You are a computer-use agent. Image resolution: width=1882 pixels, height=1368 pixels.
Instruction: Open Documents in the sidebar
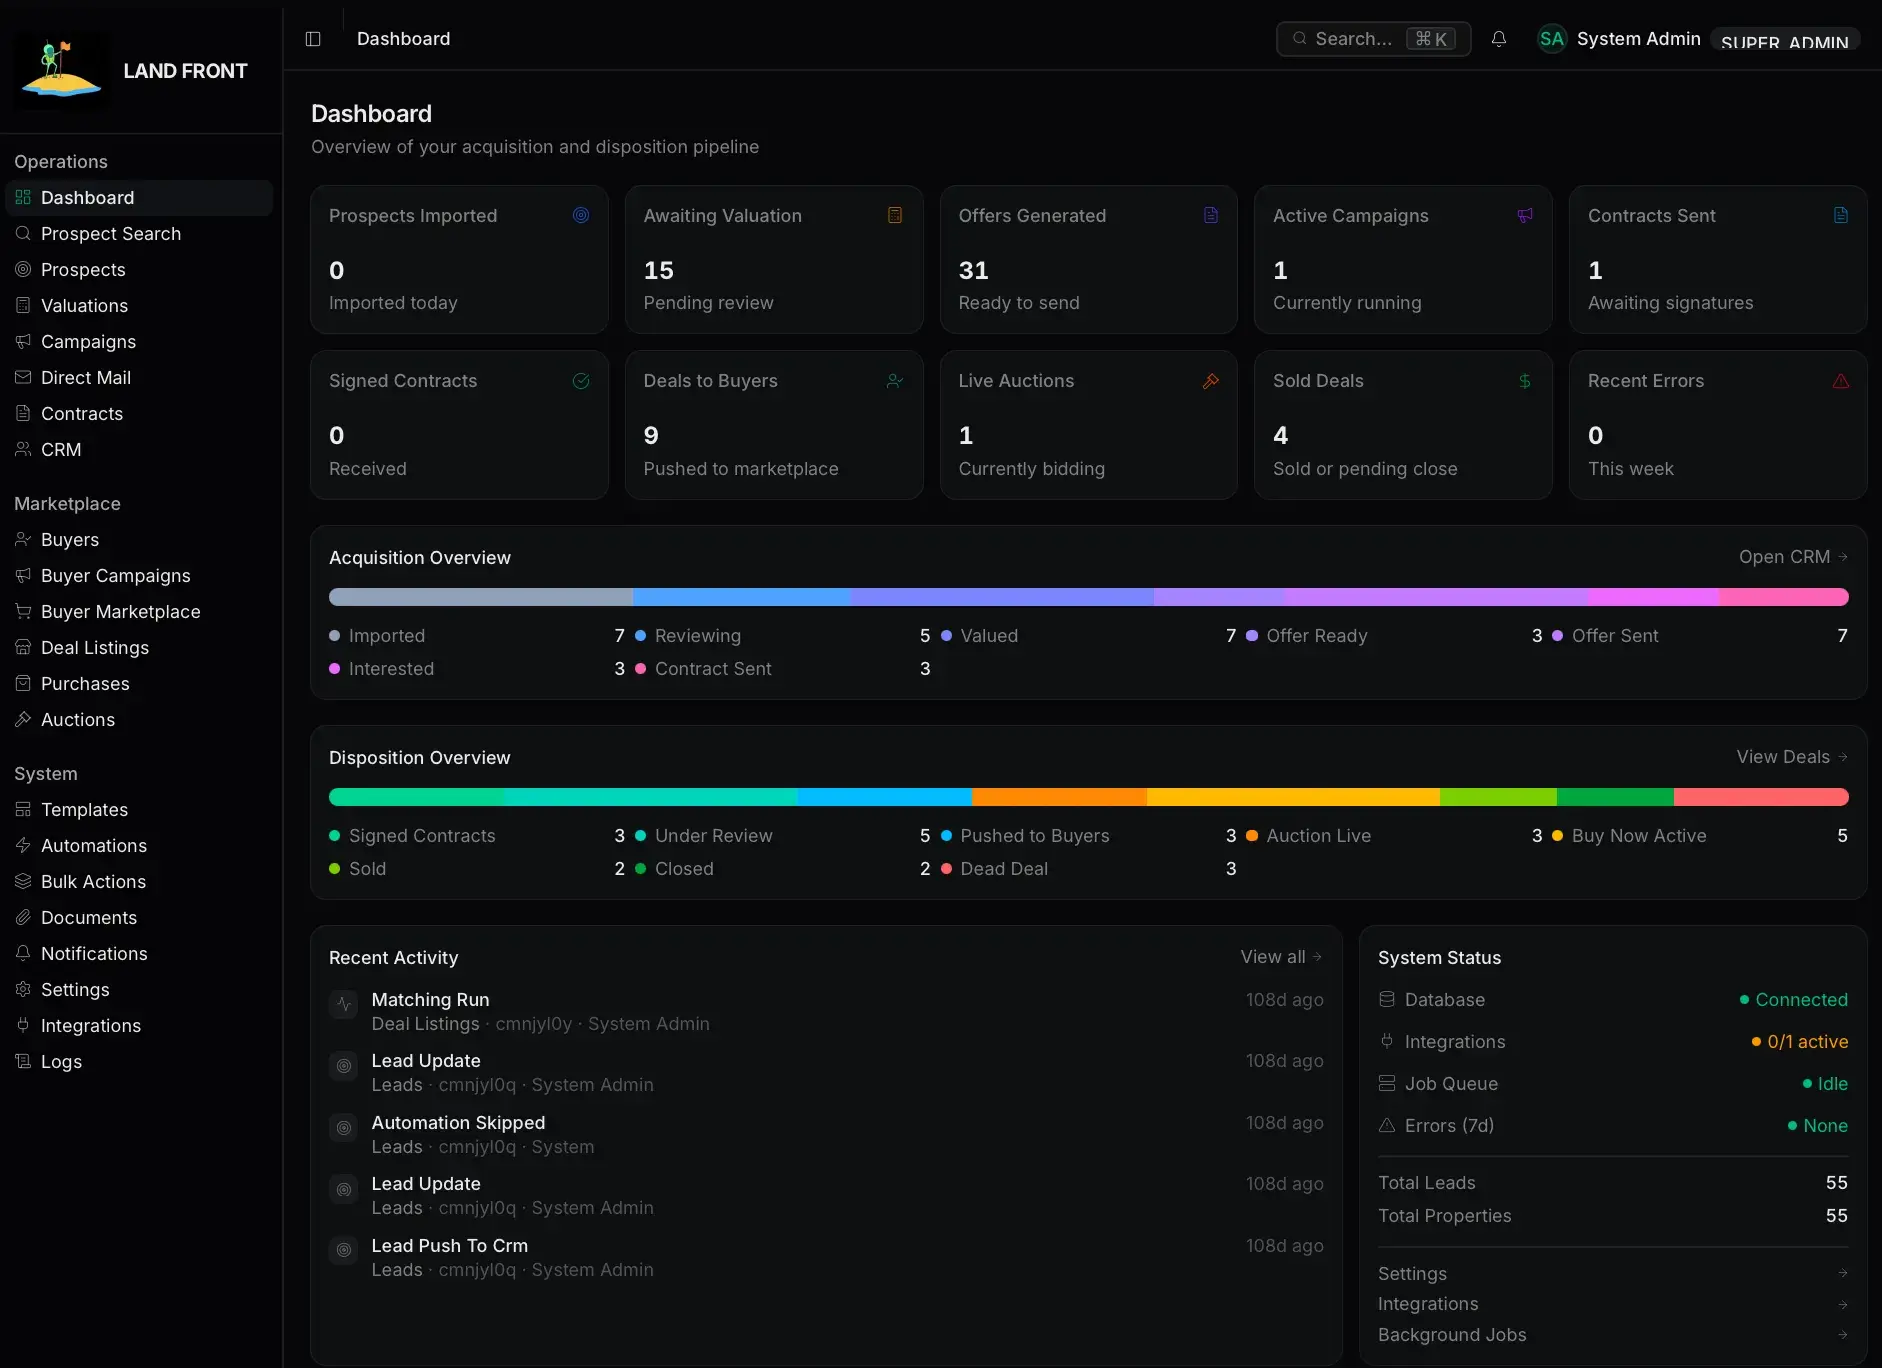(139, 918)
